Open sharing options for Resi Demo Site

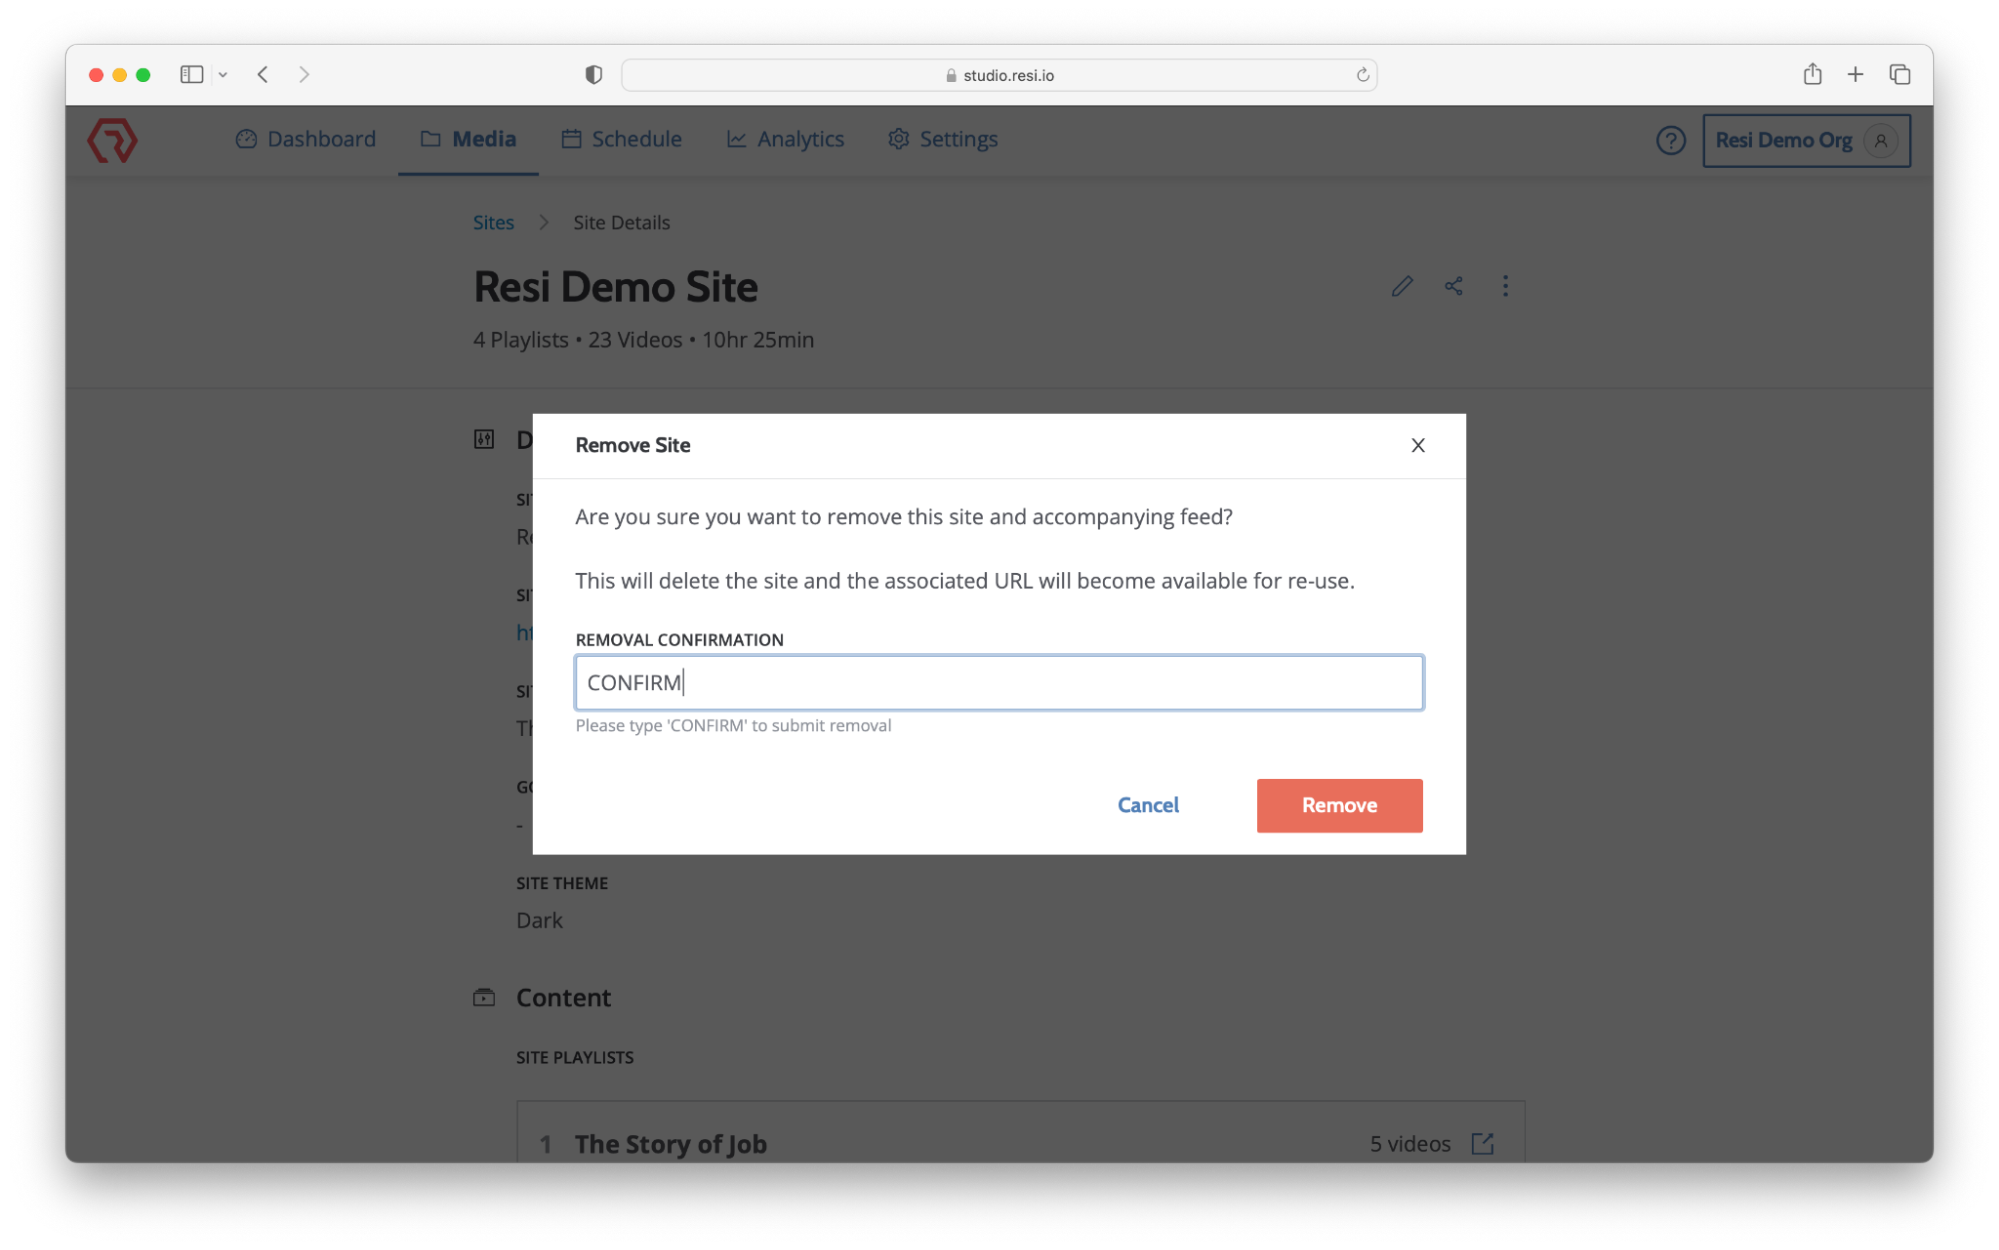click(x=1454, y=286)
